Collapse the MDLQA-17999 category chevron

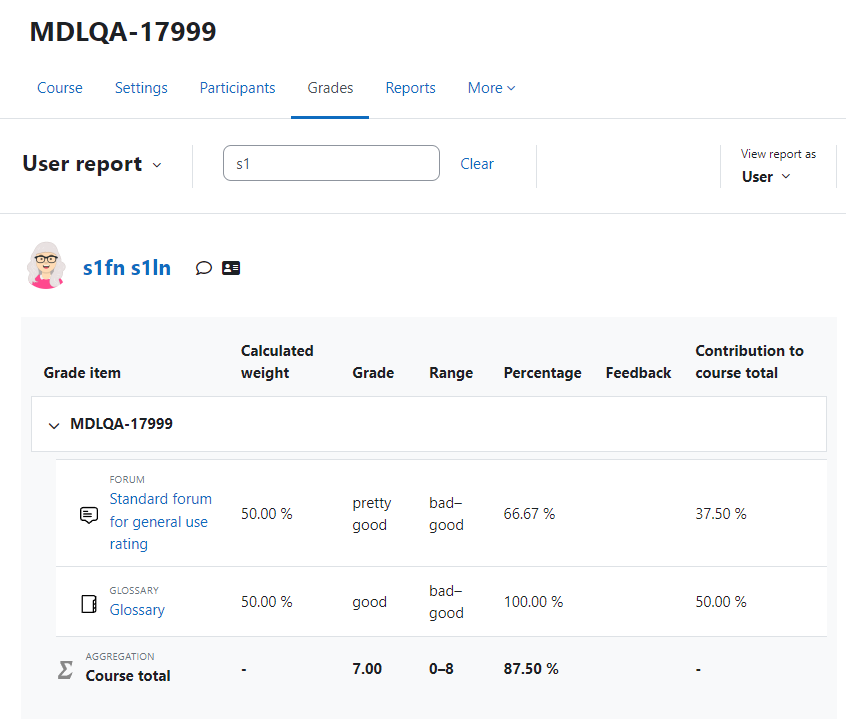click(x=53, y=426)
